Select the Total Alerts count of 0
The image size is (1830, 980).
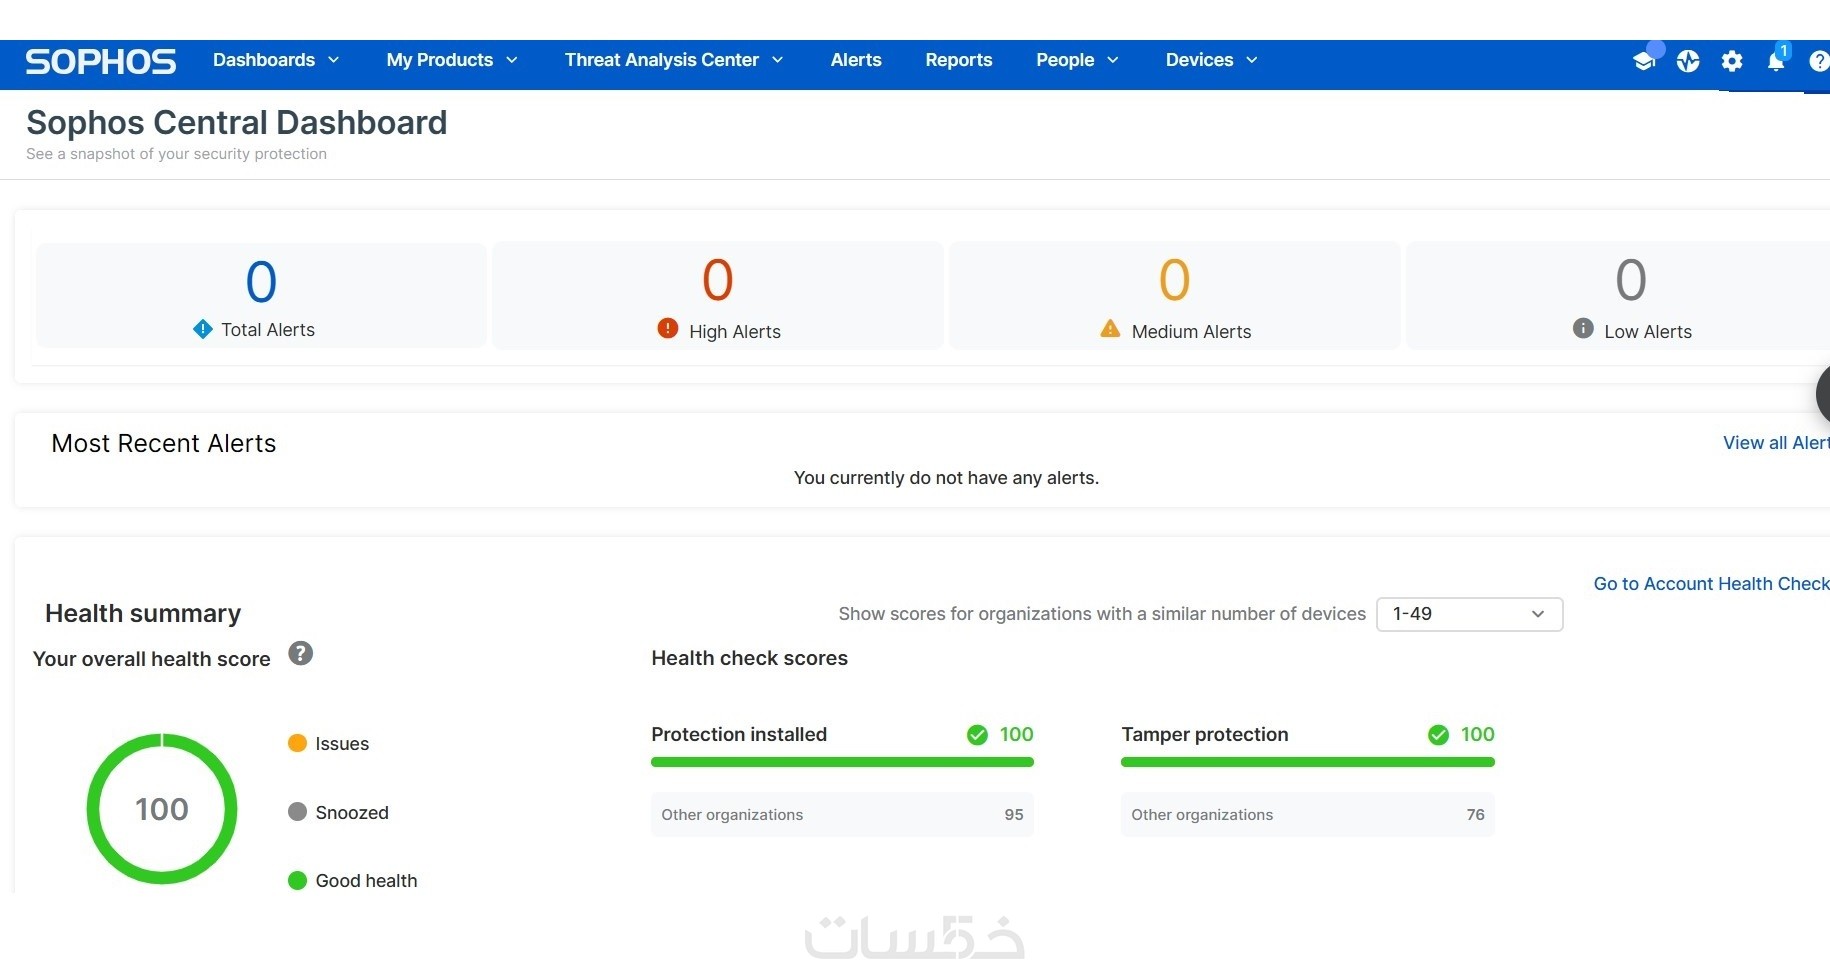tap(261, 281)
